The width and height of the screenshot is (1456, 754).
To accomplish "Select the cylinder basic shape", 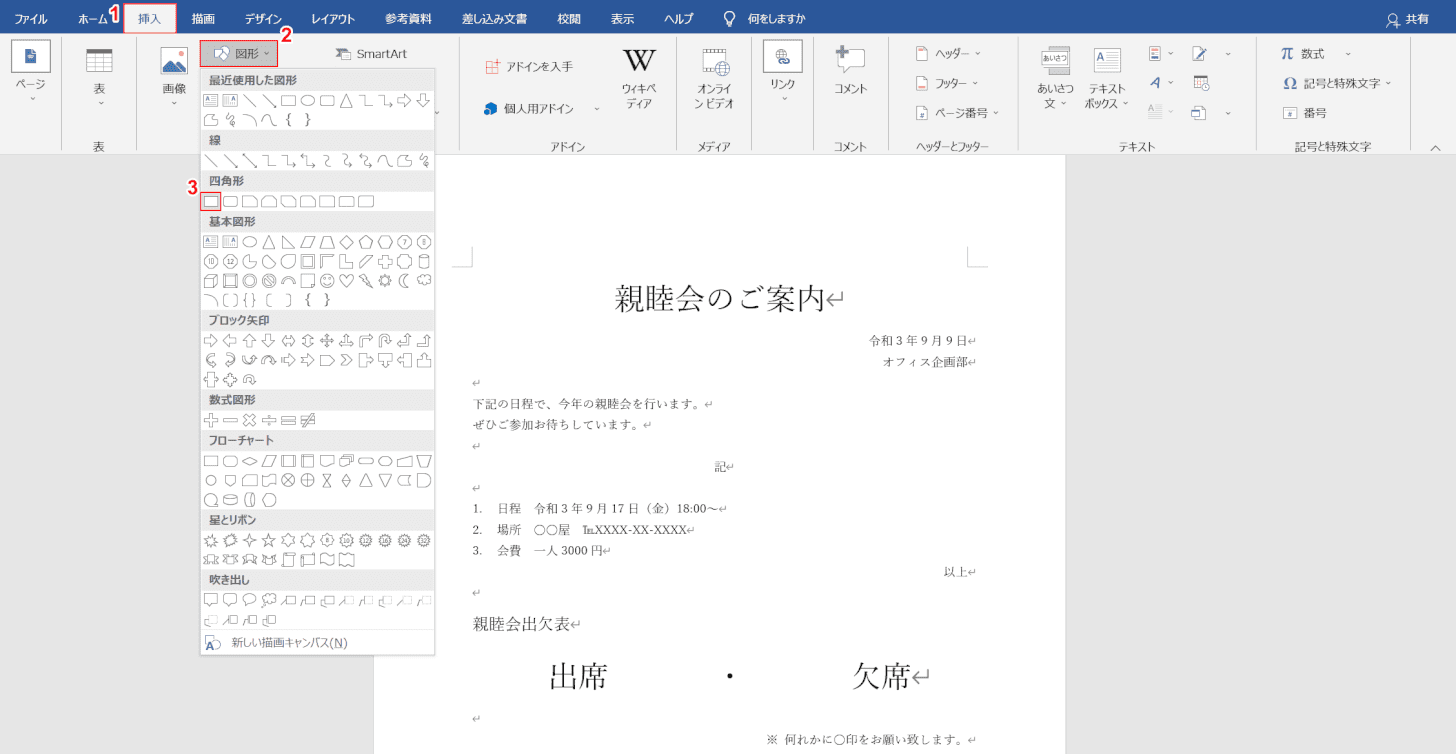I will (424, 261).
